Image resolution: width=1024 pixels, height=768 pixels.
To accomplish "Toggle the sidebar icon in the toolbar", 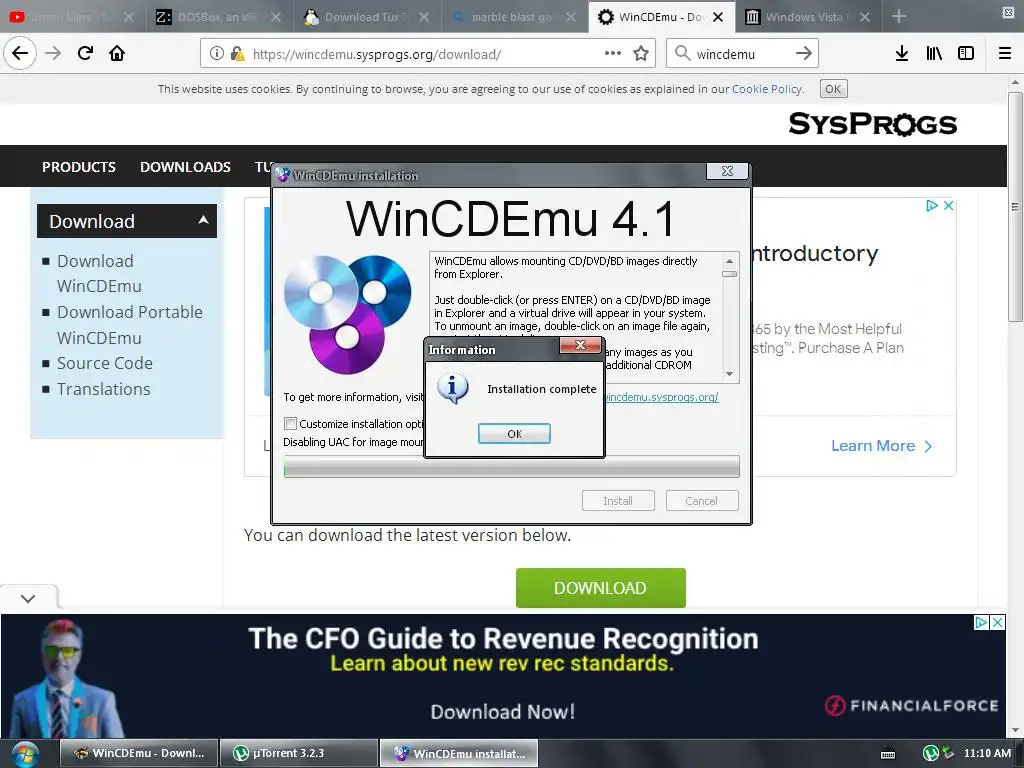I will coord(966,54).
